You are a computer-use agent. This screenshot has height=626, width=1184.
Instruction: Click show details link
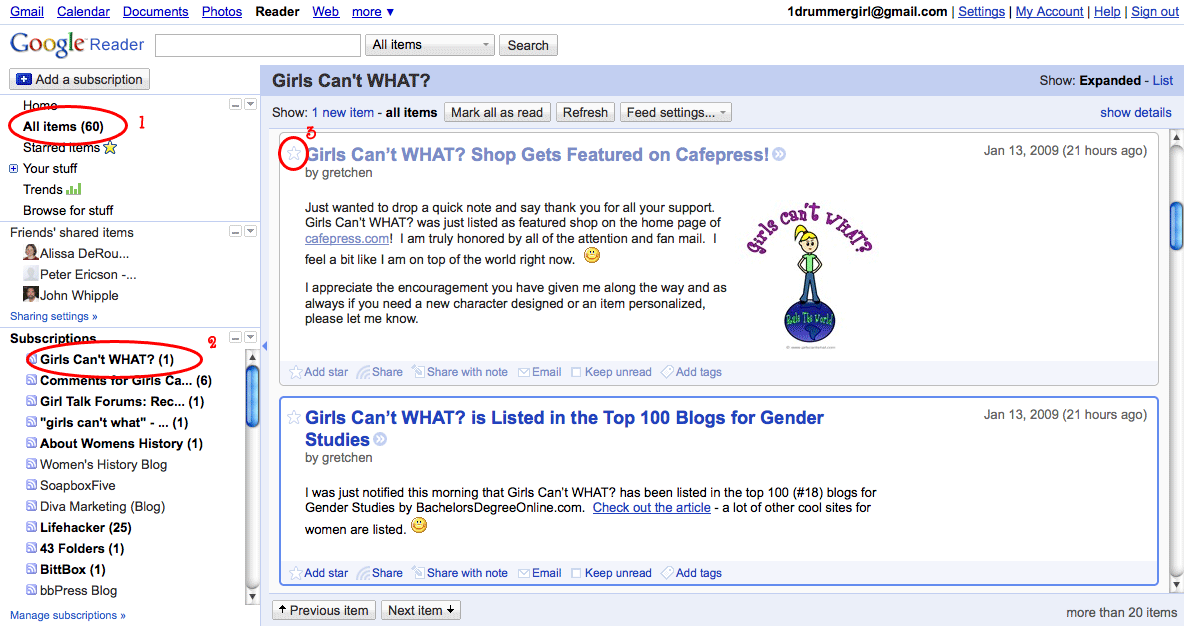1136,113
